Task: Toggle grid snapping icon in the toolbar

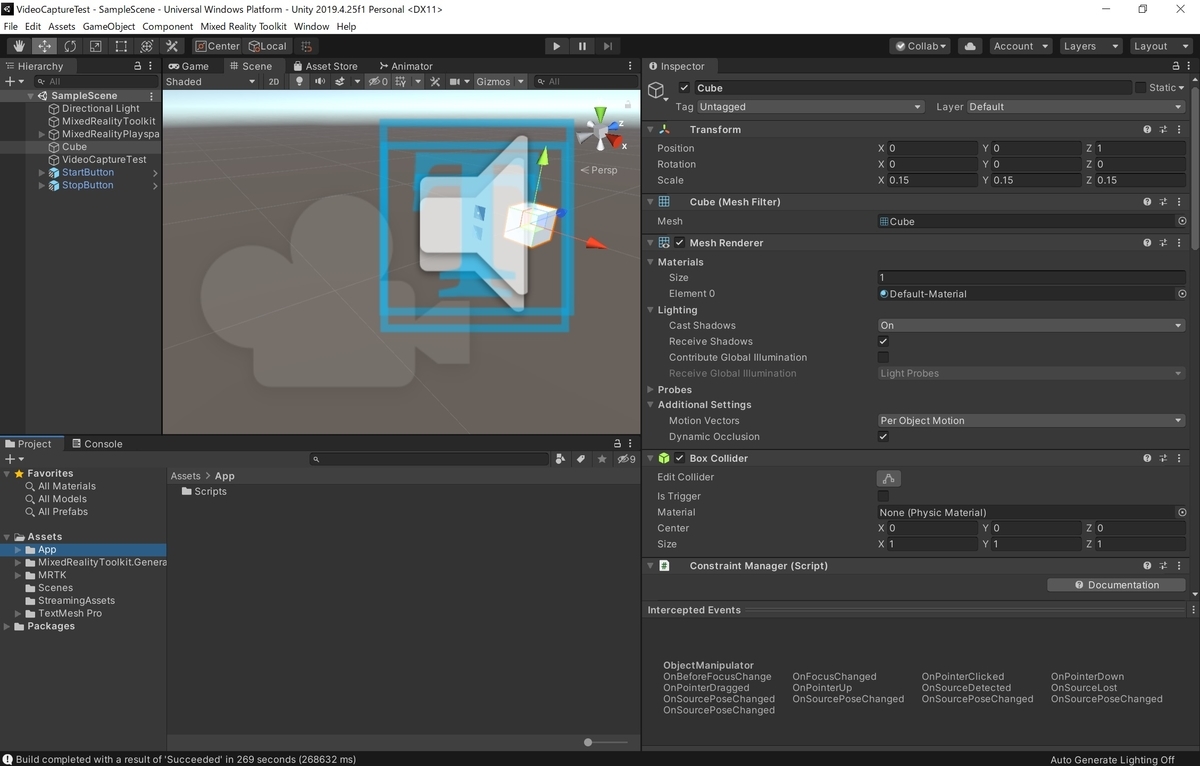Action: tap(307, 46)
